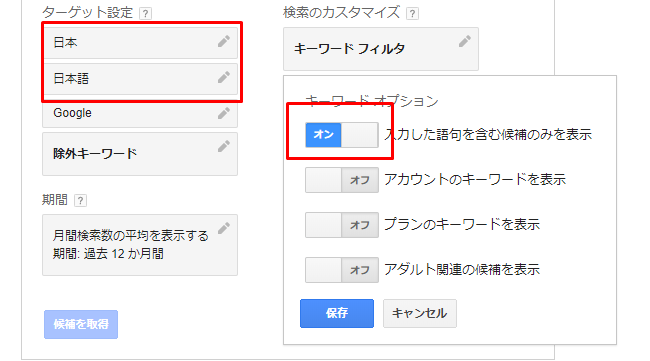Edit the 日本語 language pencil icon
The width and height of the screenshot is (650, 361).
(224, 77)
